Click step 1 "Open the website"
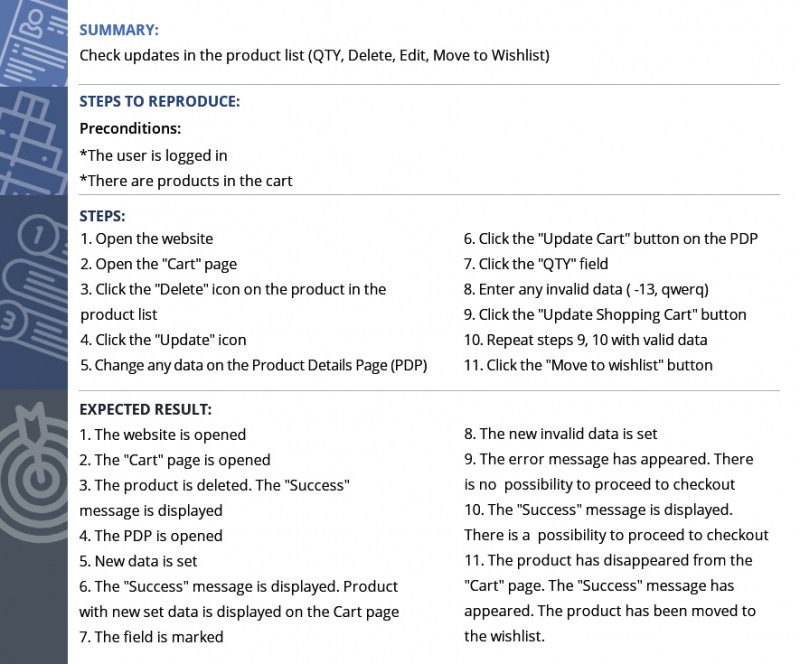This screenshot has width=800, height=664. coord(146,239)
